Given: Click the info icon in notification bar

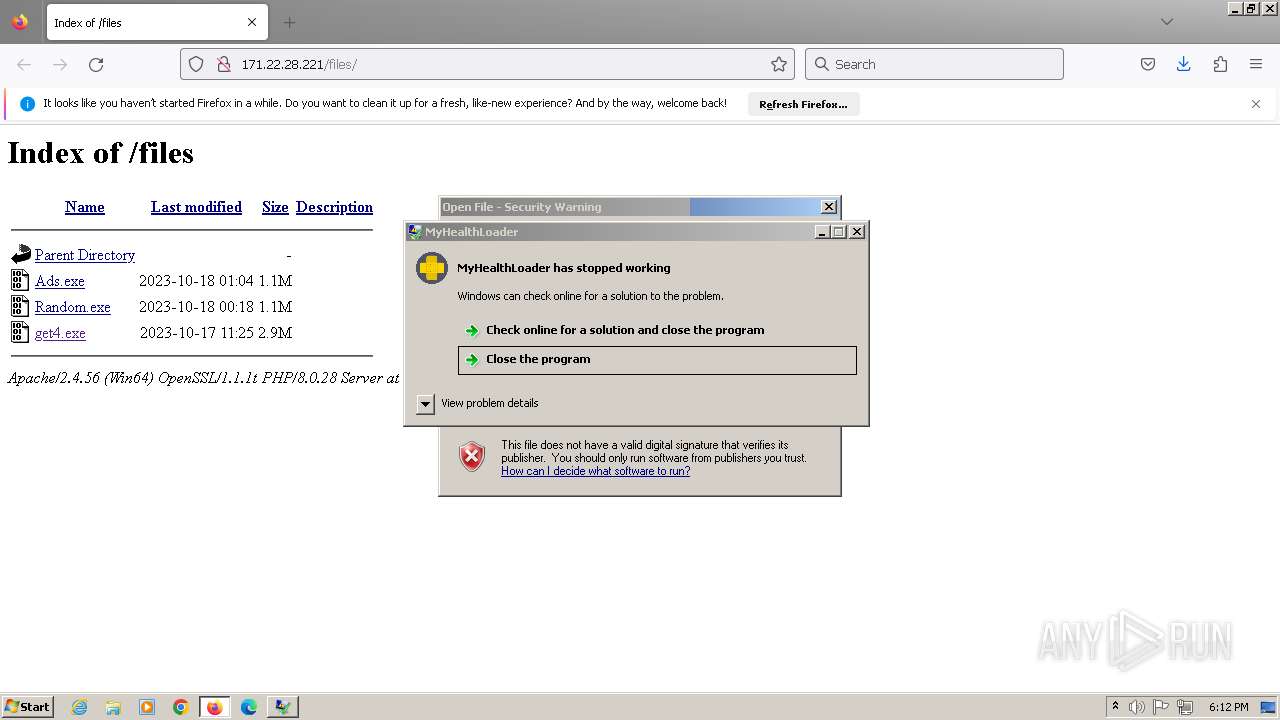Looking at the screenshot, I should point(27,103).
